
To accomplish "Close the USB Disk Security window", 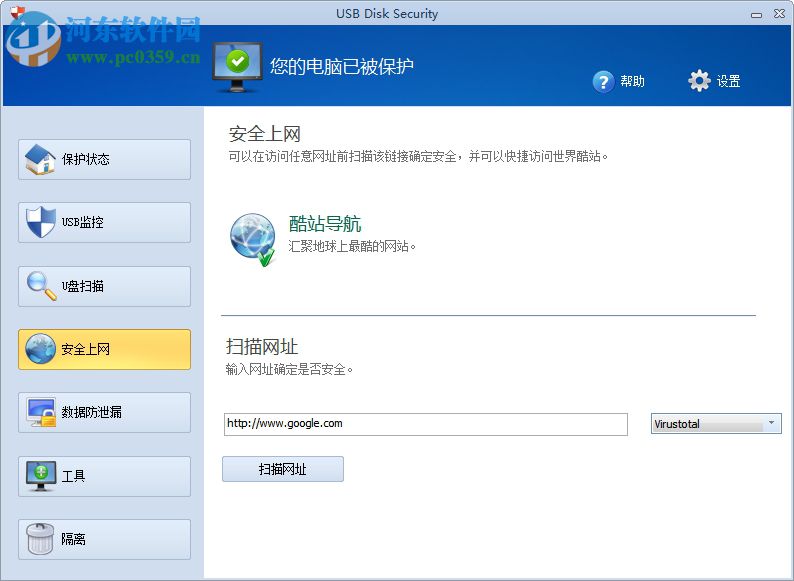I will pyautogui.click(x=779, y=14).
